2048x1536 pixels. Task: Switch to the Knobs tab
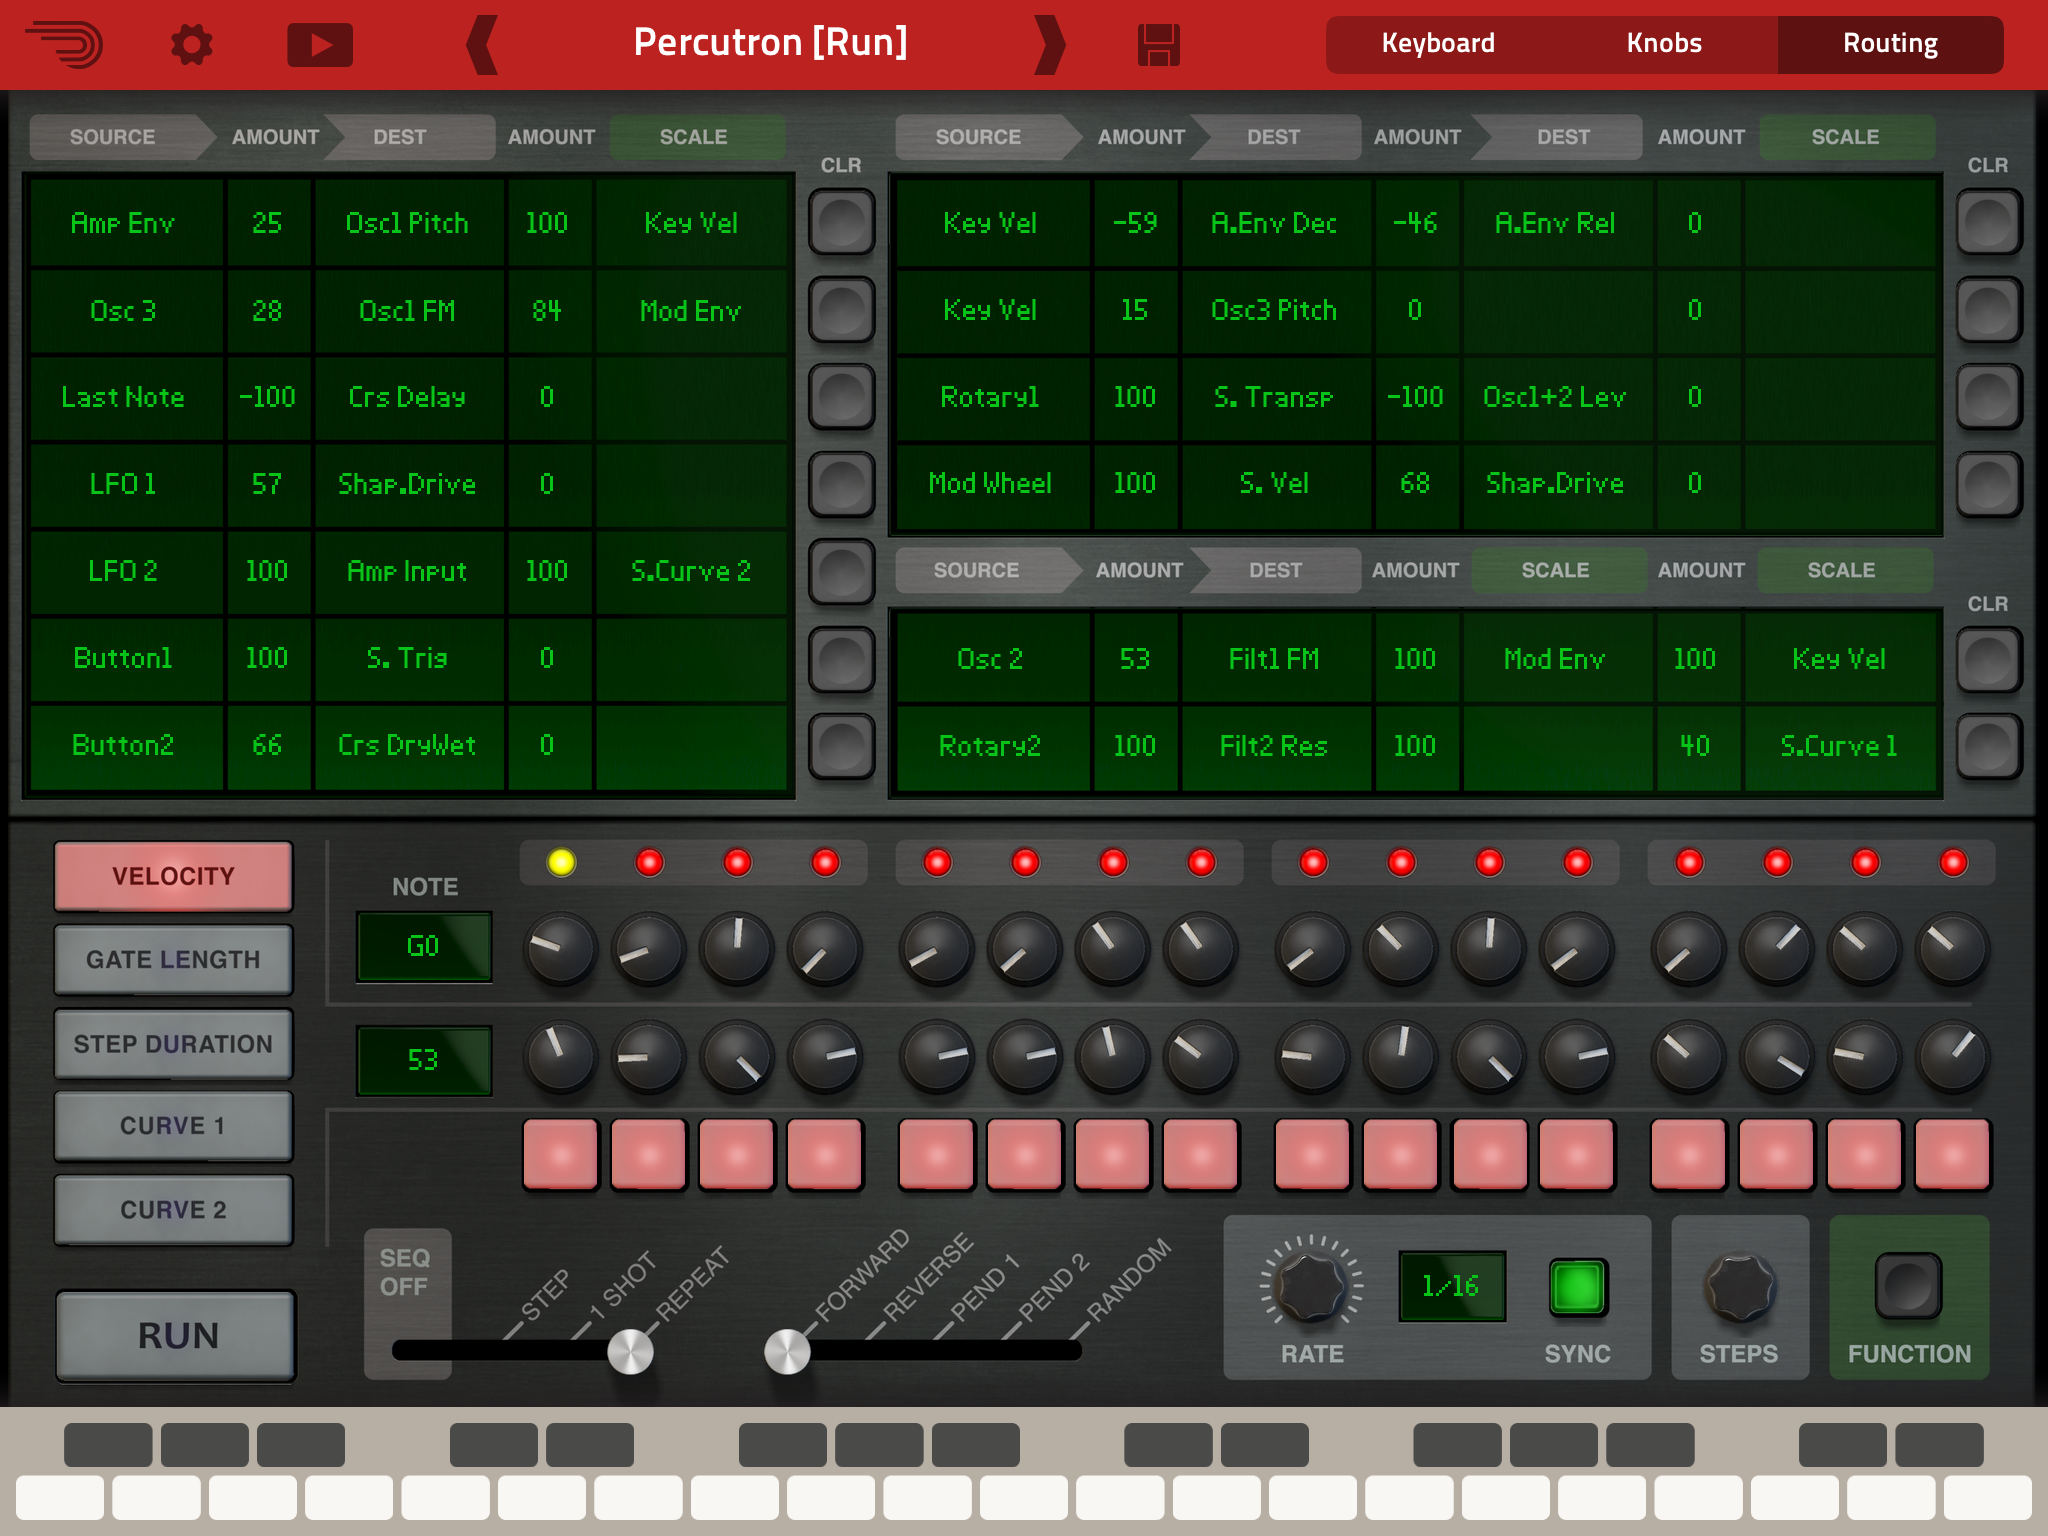pos(1664,43)
